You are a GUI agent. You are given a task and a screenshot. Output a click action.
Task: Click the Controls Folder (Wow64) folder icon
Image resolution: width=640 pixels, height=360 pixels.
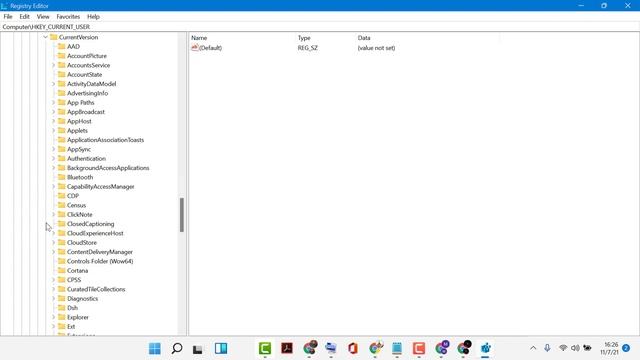(x=62, y=261)
